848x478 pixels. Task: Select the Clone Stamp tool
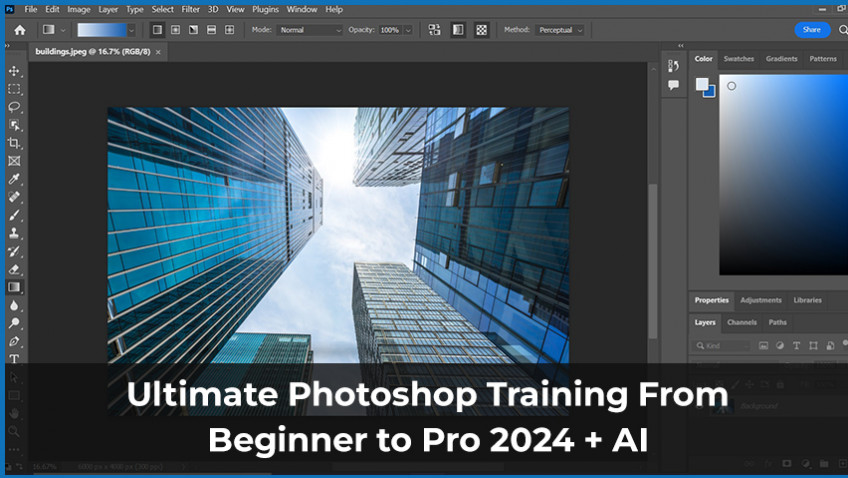(14, 233)
